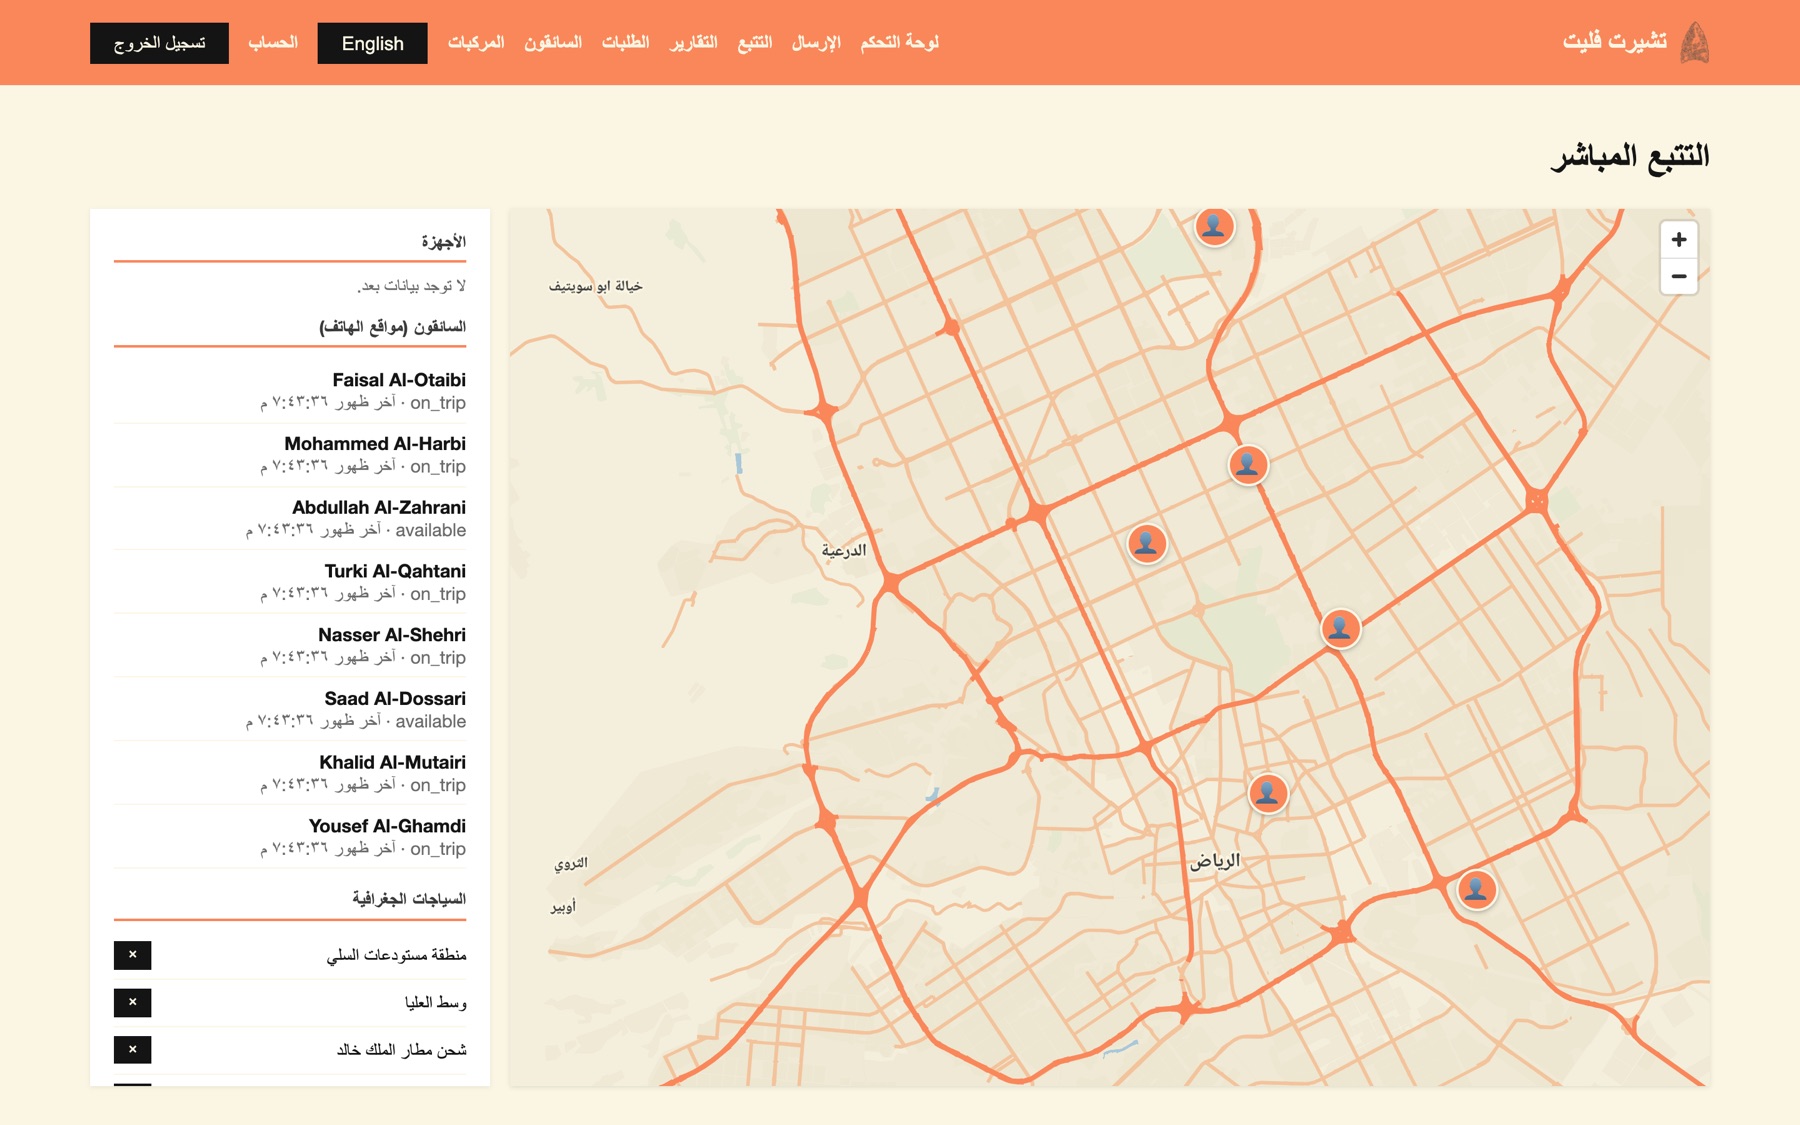
Task: Click the driver marker at the map's top edge
Action: [x=1214, y=226]
